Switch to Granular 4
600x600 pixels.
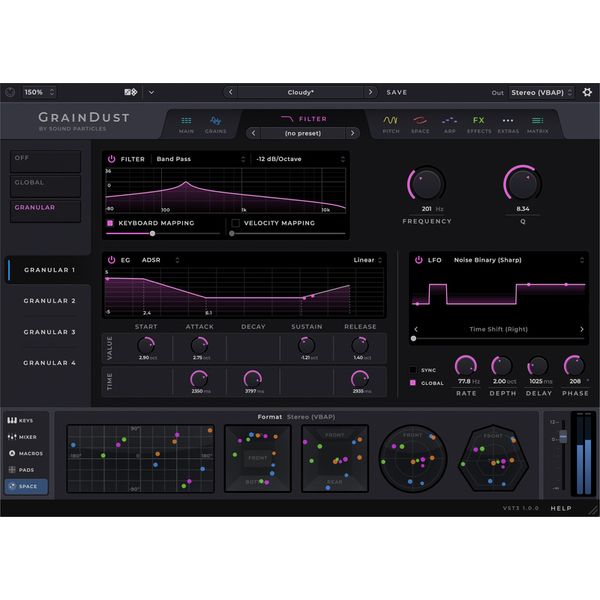(x=49, y=363)
